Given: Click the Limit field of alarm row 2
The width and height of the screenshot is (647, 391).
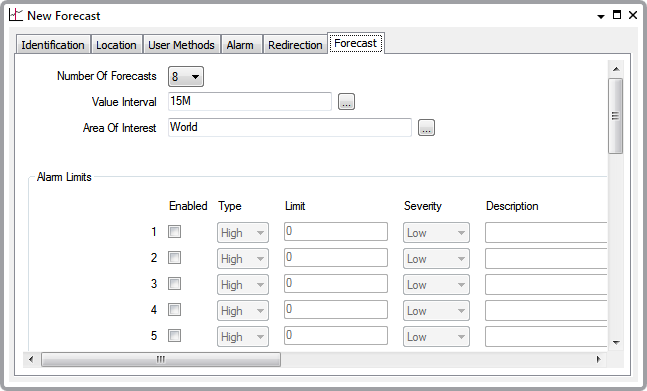Looking at the screenshot, I should [x=336, y=257].
